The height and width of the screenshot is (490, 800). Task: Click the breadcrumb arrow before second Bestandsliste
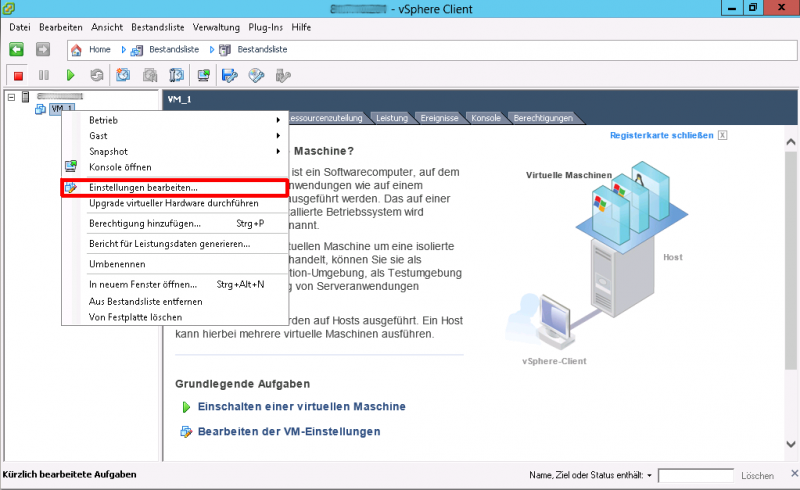(212, 50)
